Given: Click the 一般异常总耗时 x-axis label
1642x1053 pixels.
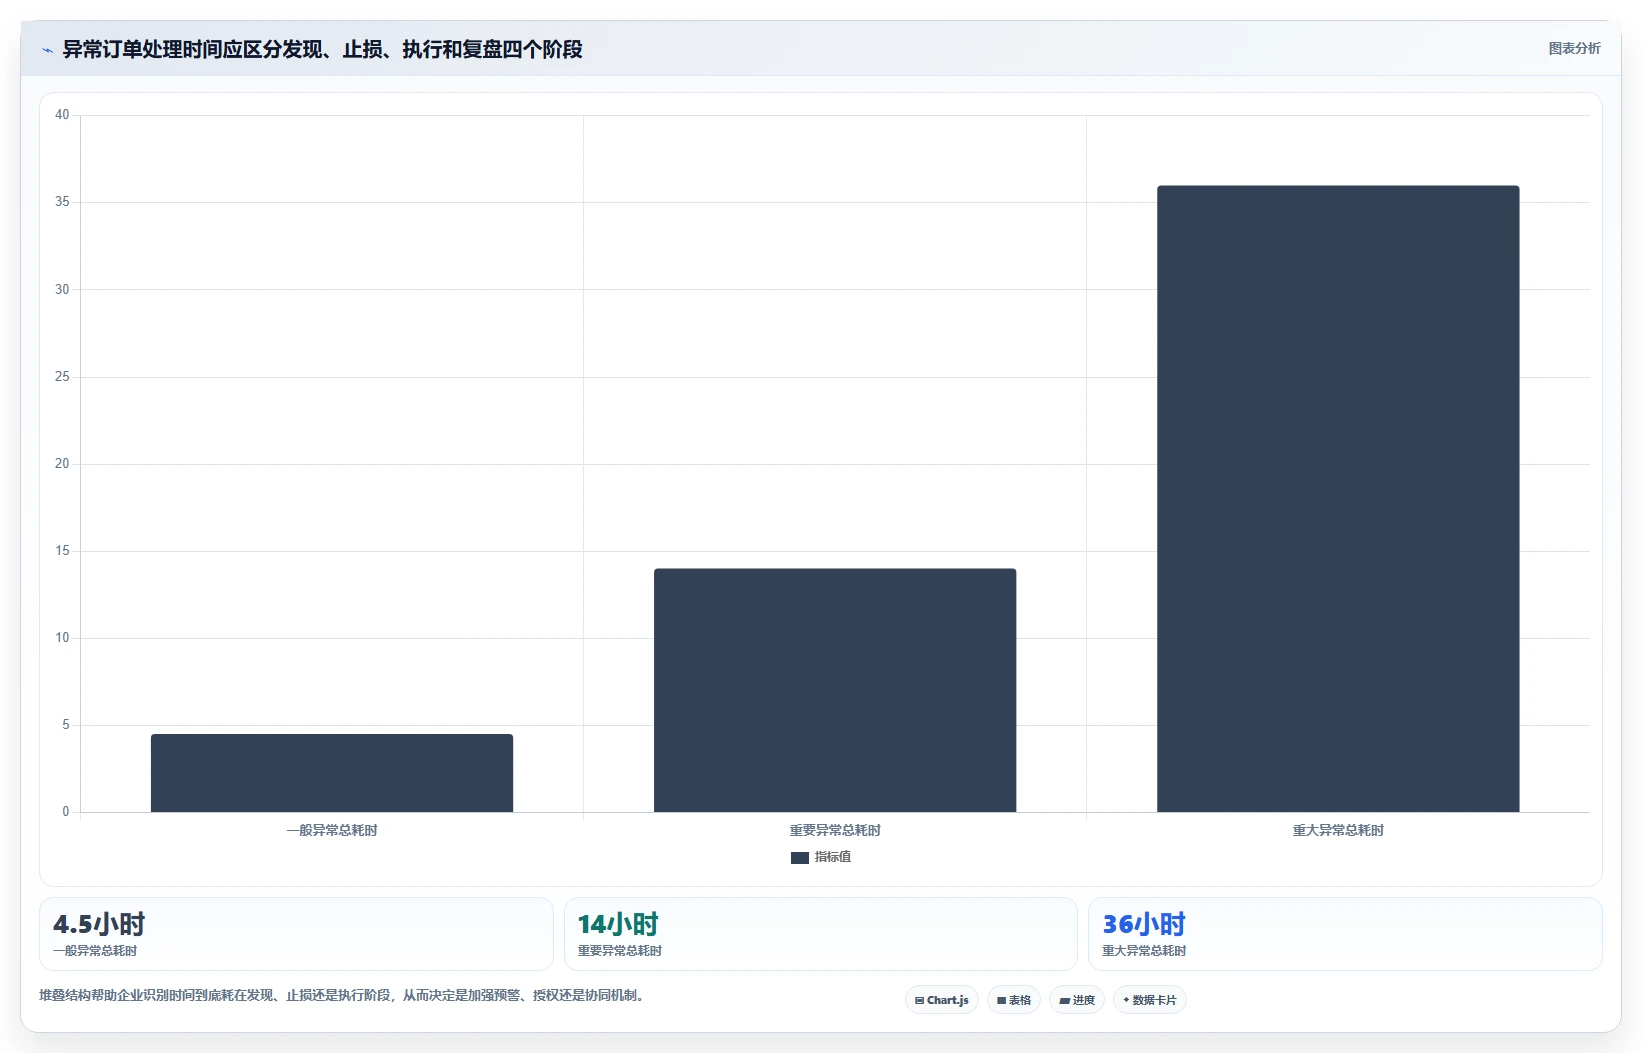Looking at the screenshot, I should pos(332,831).
